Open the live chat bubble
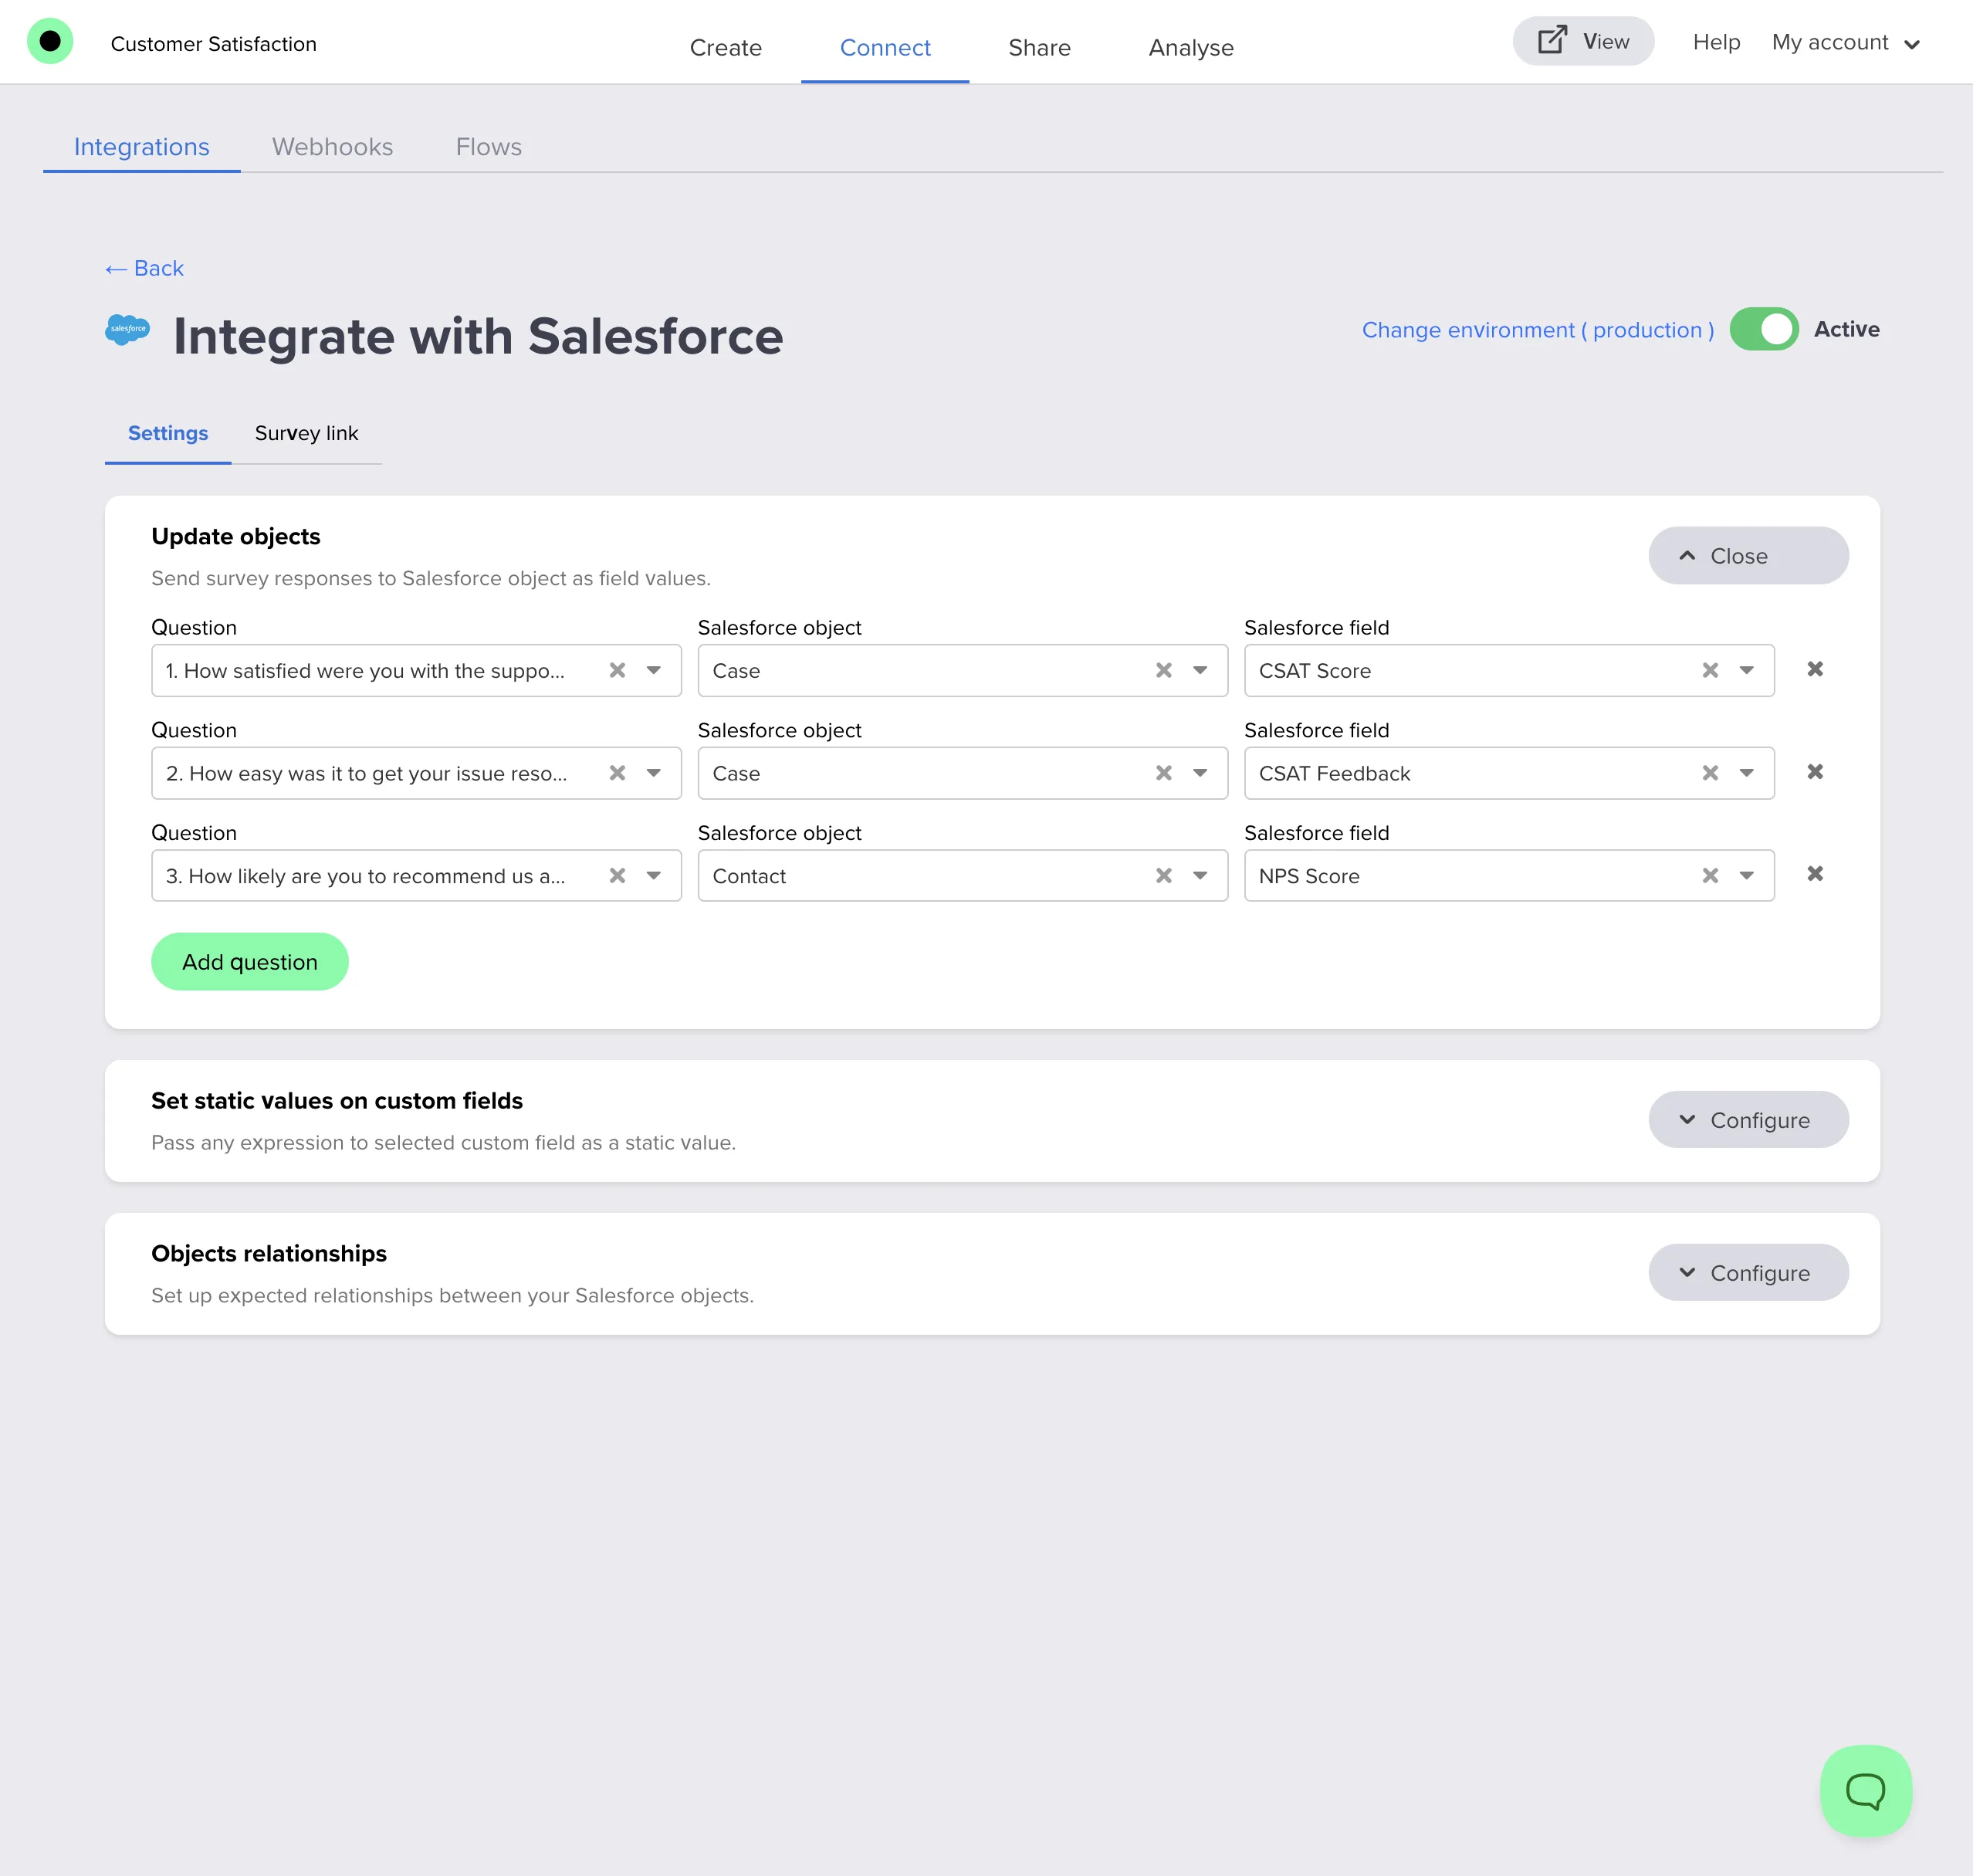Screen dimensions: 1973x1876 [1866, 1791]
